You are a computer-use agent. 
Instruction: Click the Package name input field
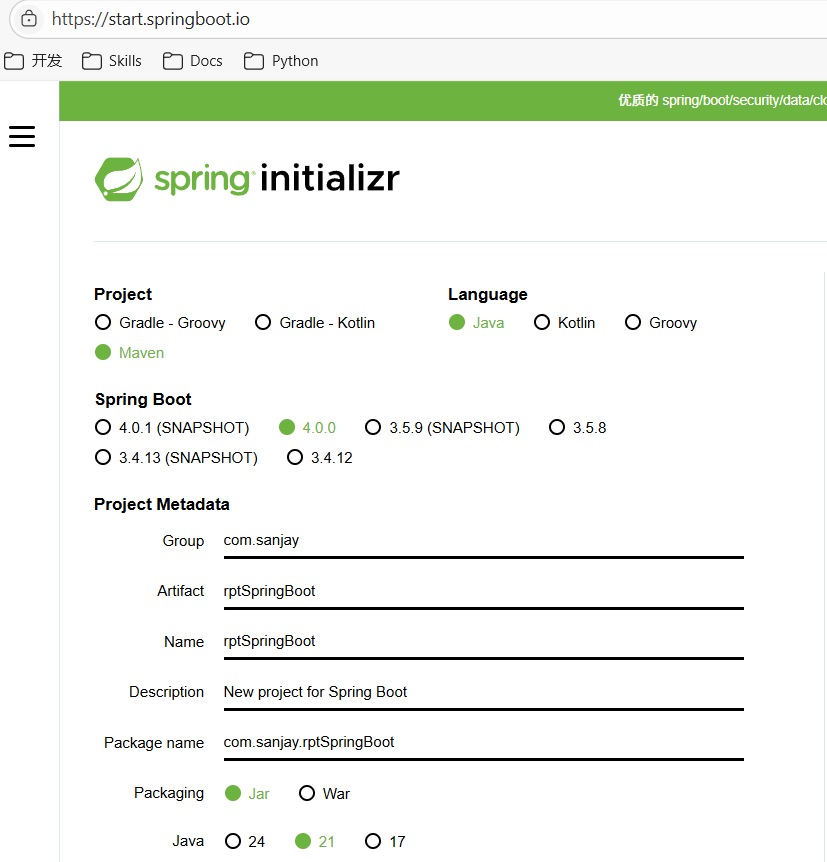[483, 743]
